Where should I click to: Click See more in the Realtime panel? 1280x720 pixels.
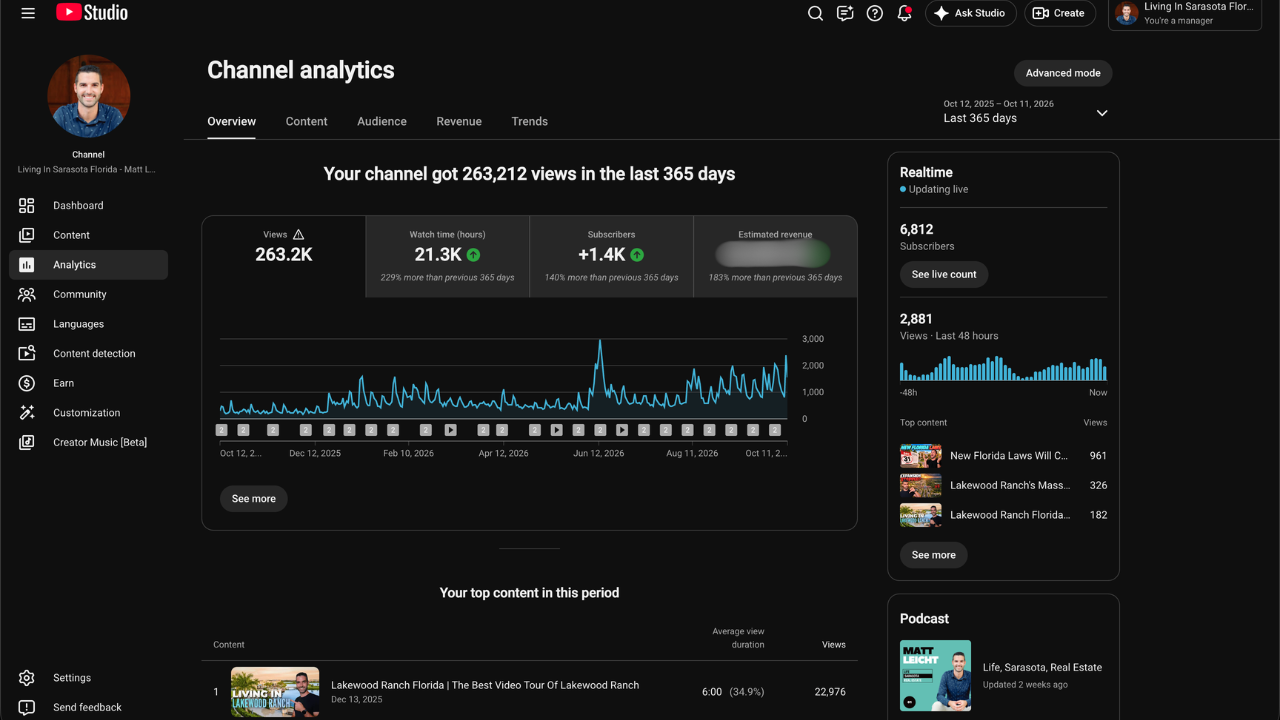pos(934,555)
